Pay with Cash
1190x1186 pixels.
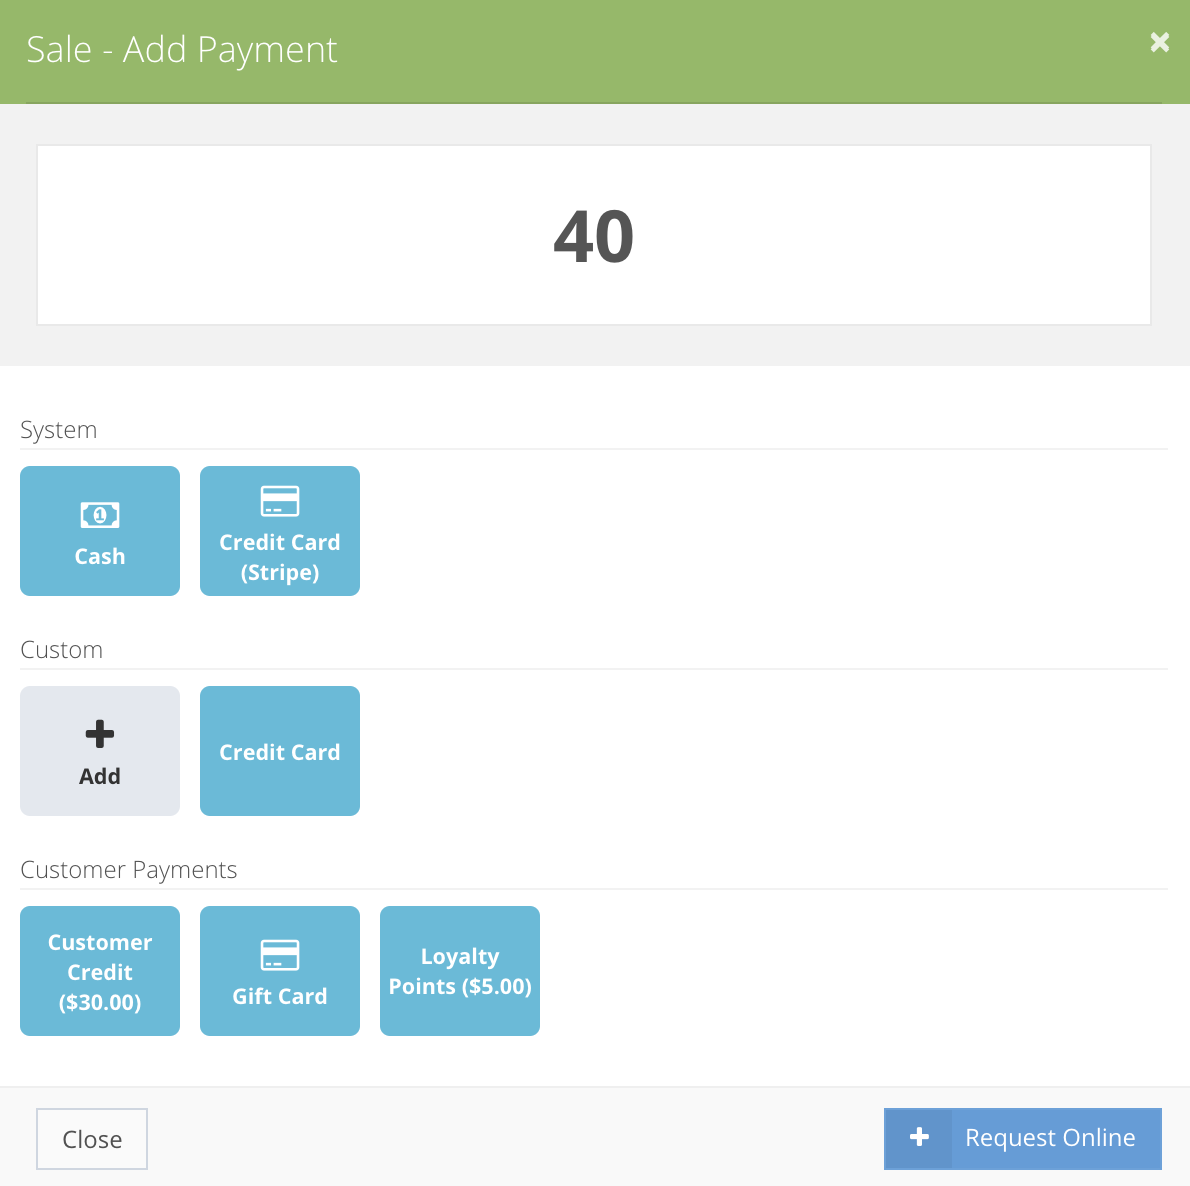(x=99, y=530)
